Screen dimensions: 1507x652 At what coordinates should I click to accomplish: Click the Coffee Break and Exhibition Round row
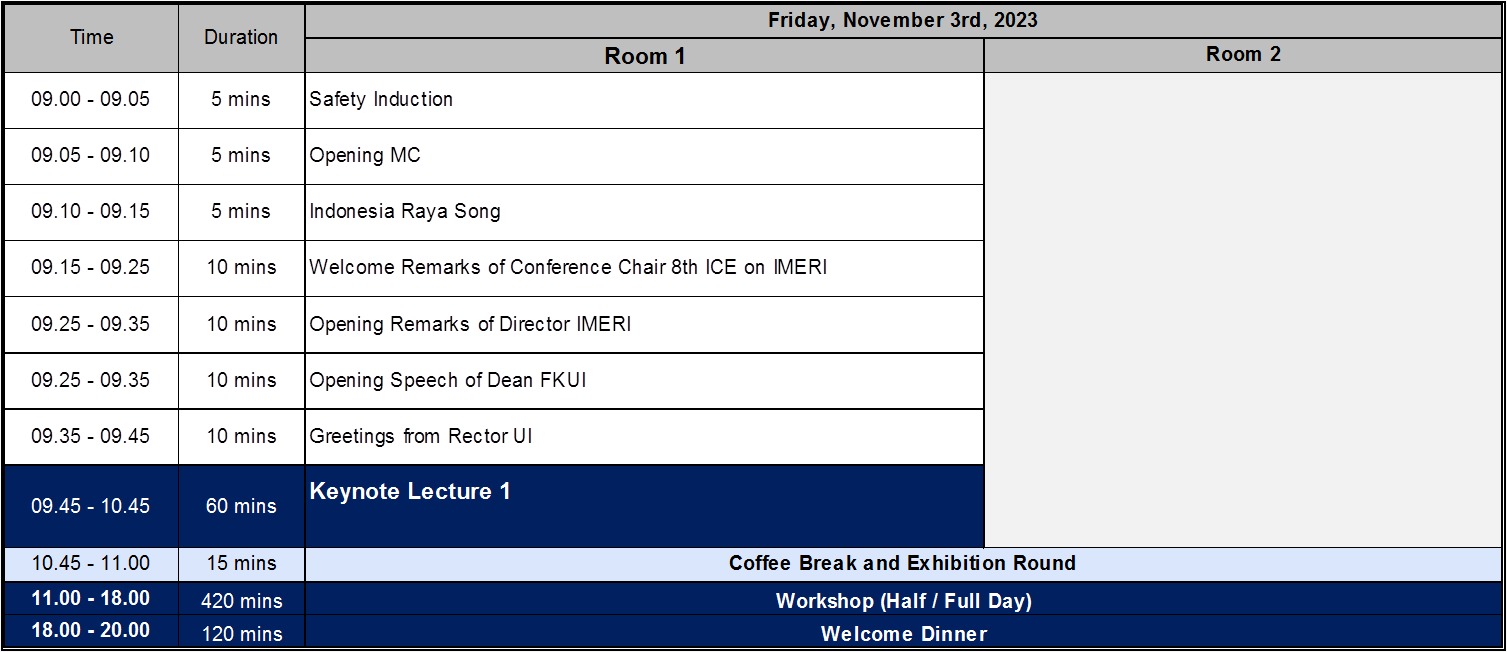pos(902,564)
